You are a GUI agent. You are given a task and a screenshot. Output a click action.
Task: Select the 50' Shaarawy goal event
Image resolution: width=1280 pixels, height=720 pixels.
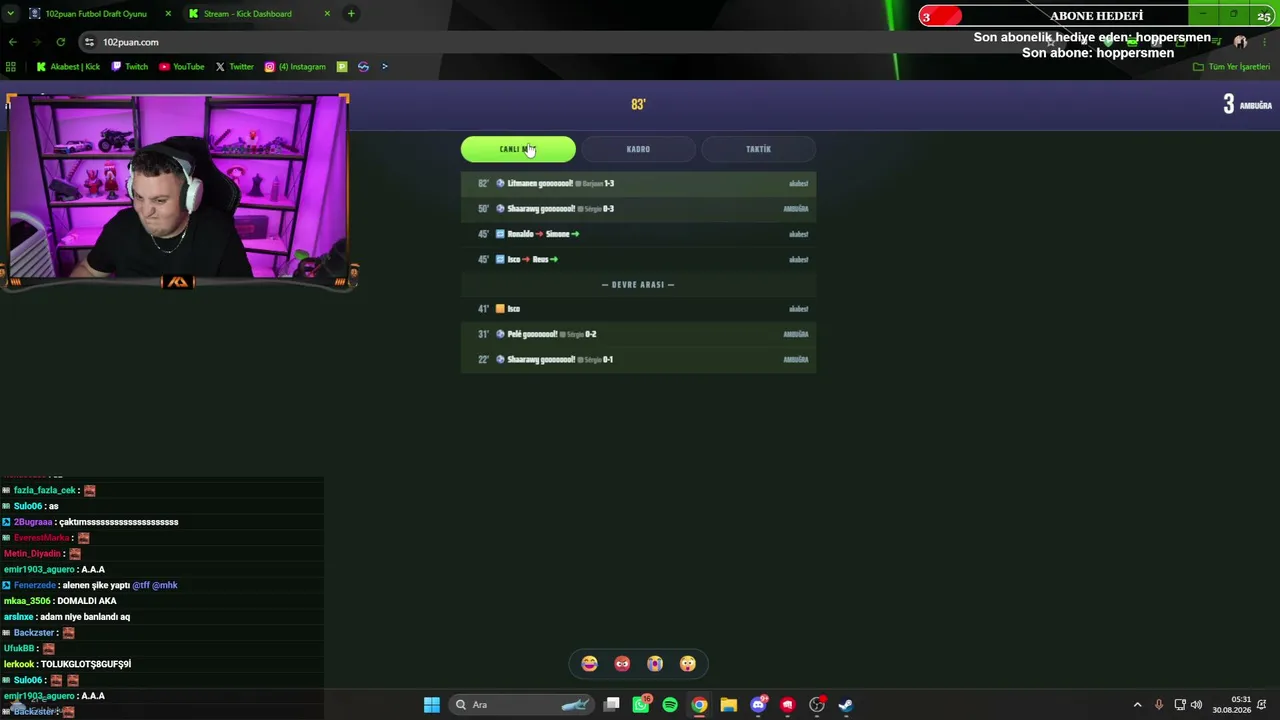point(638,209)
